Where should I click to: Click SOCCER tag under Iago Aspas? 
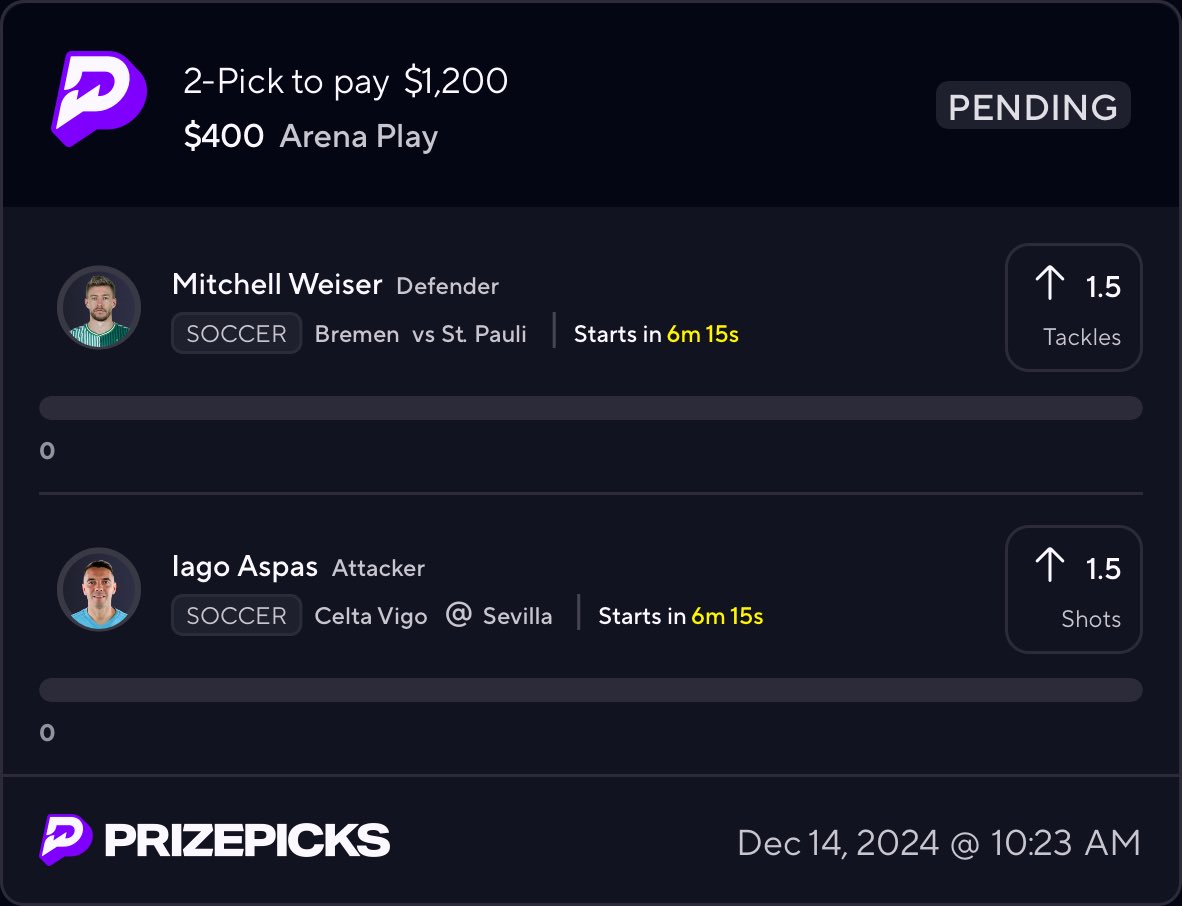tap(237, 615)
